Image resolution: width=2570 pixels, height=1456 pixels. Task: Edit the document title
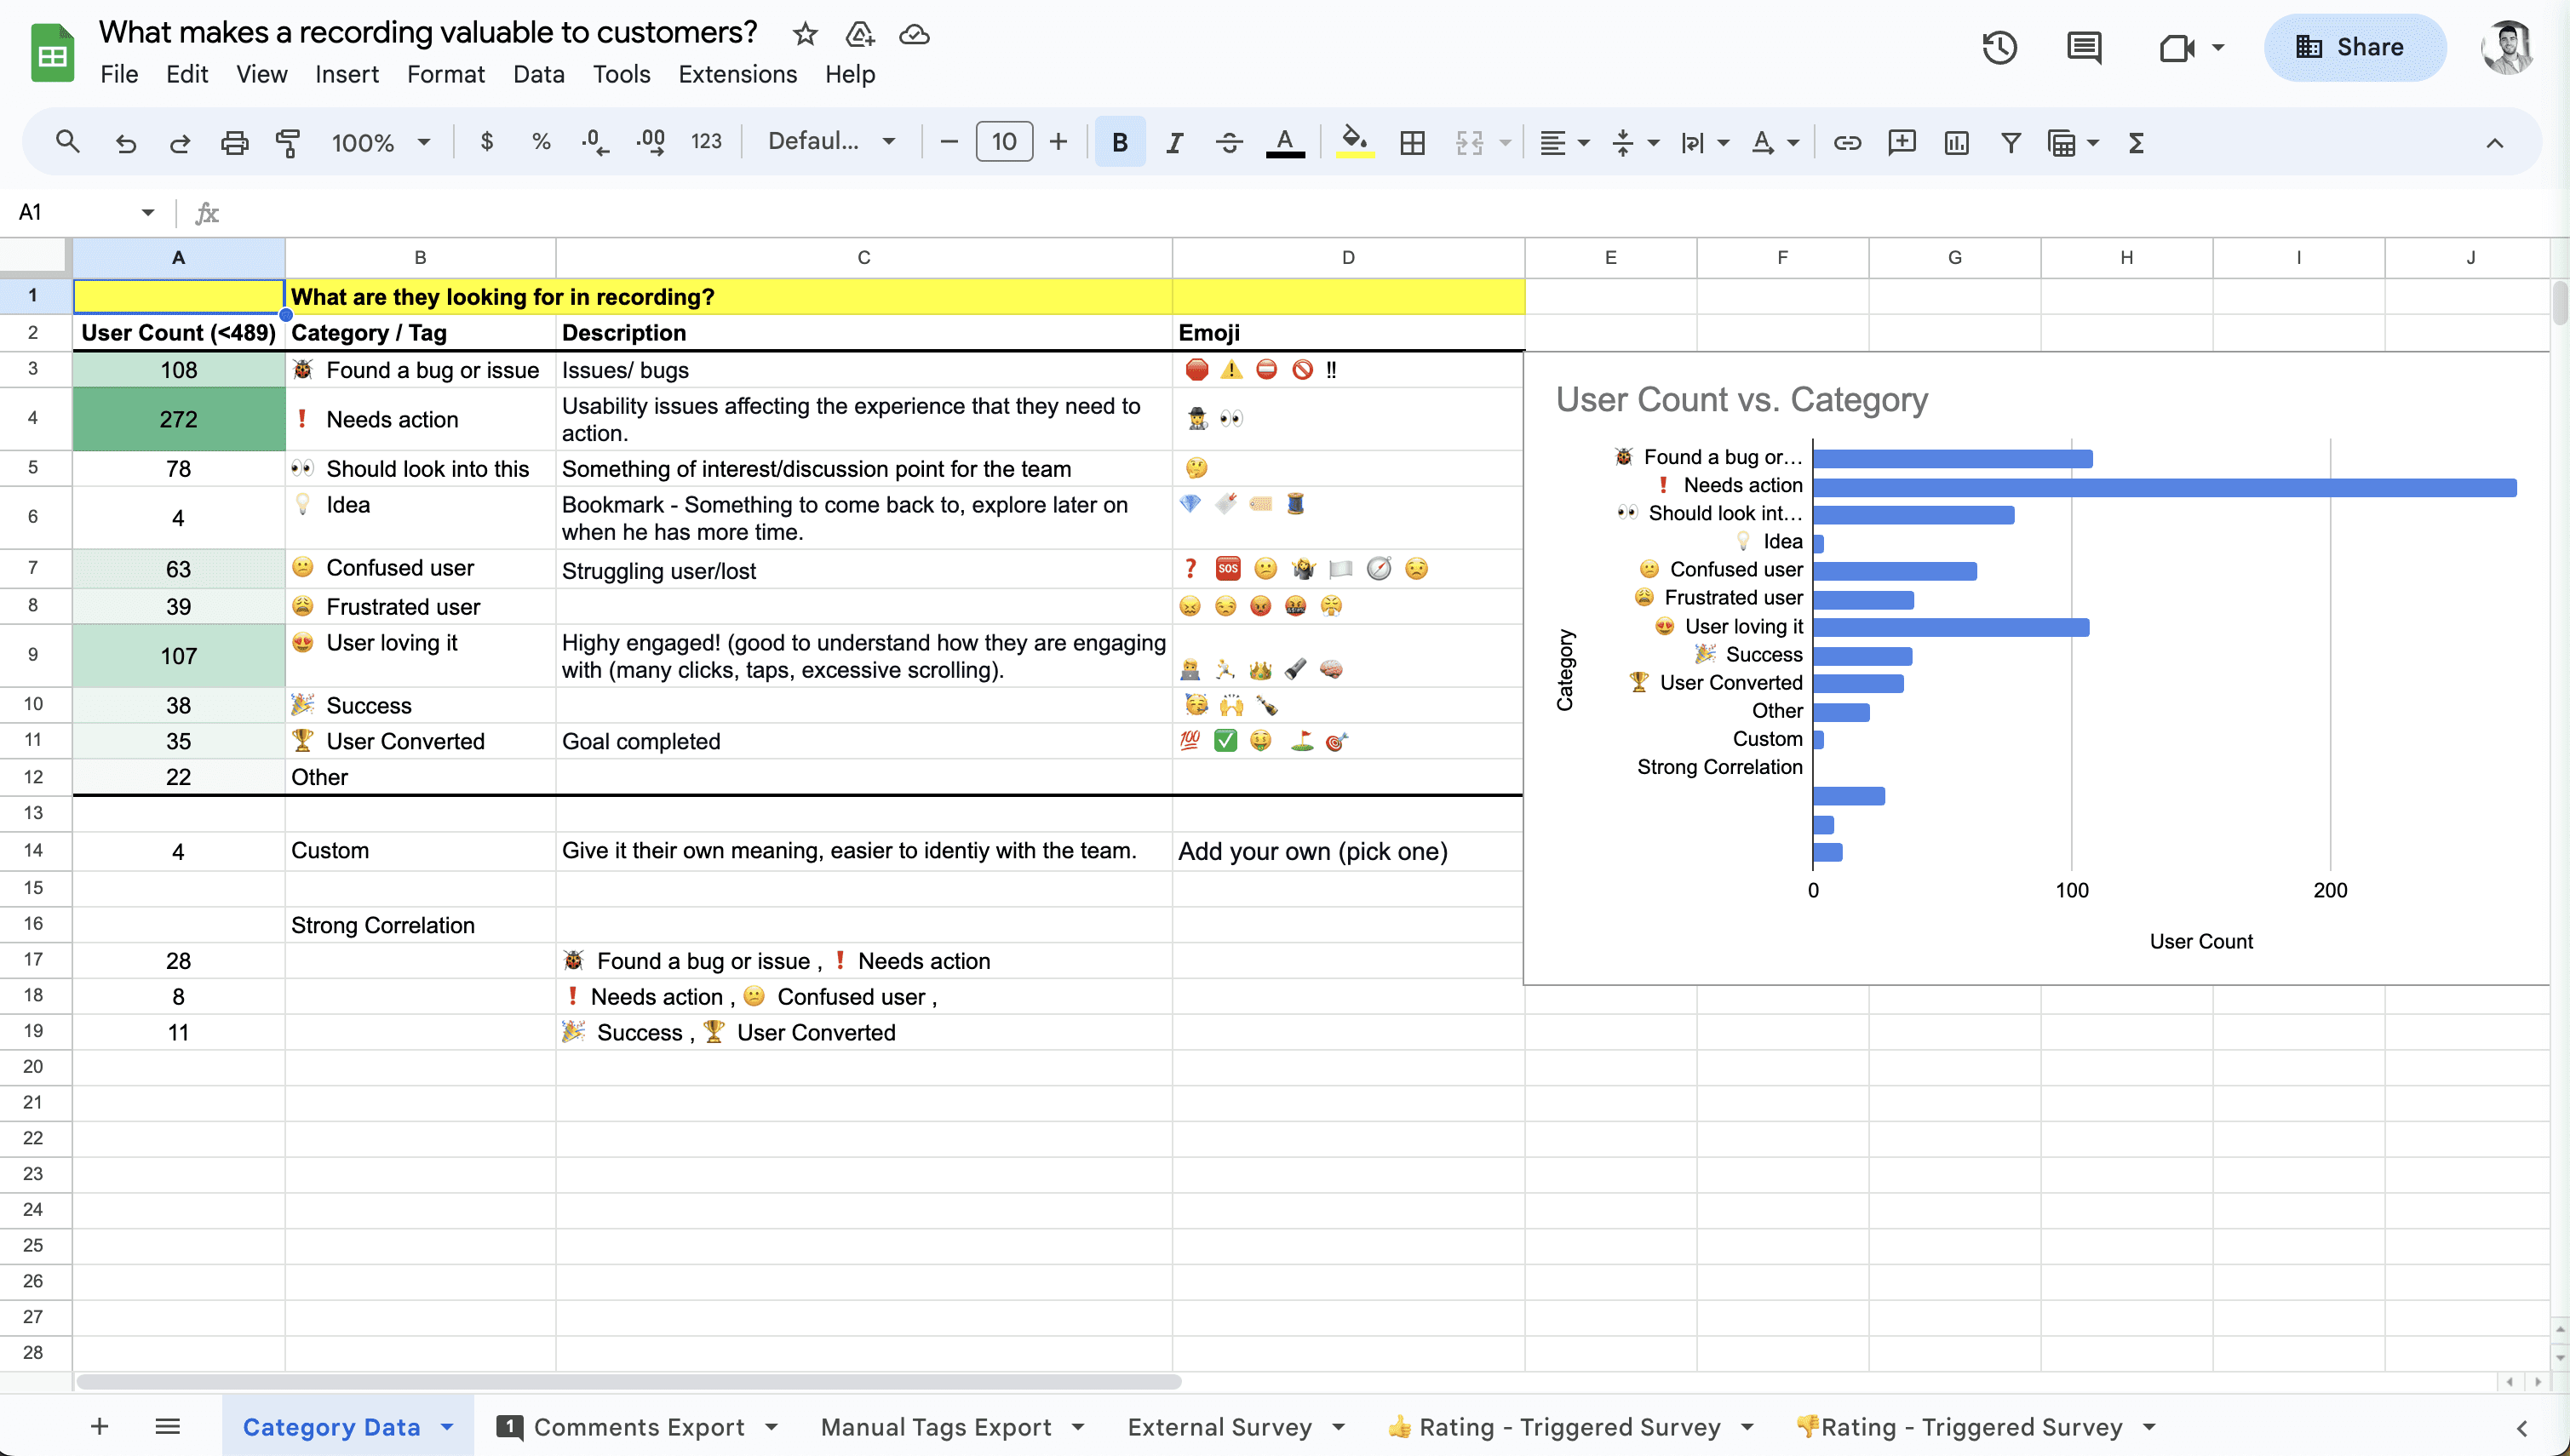428,32
